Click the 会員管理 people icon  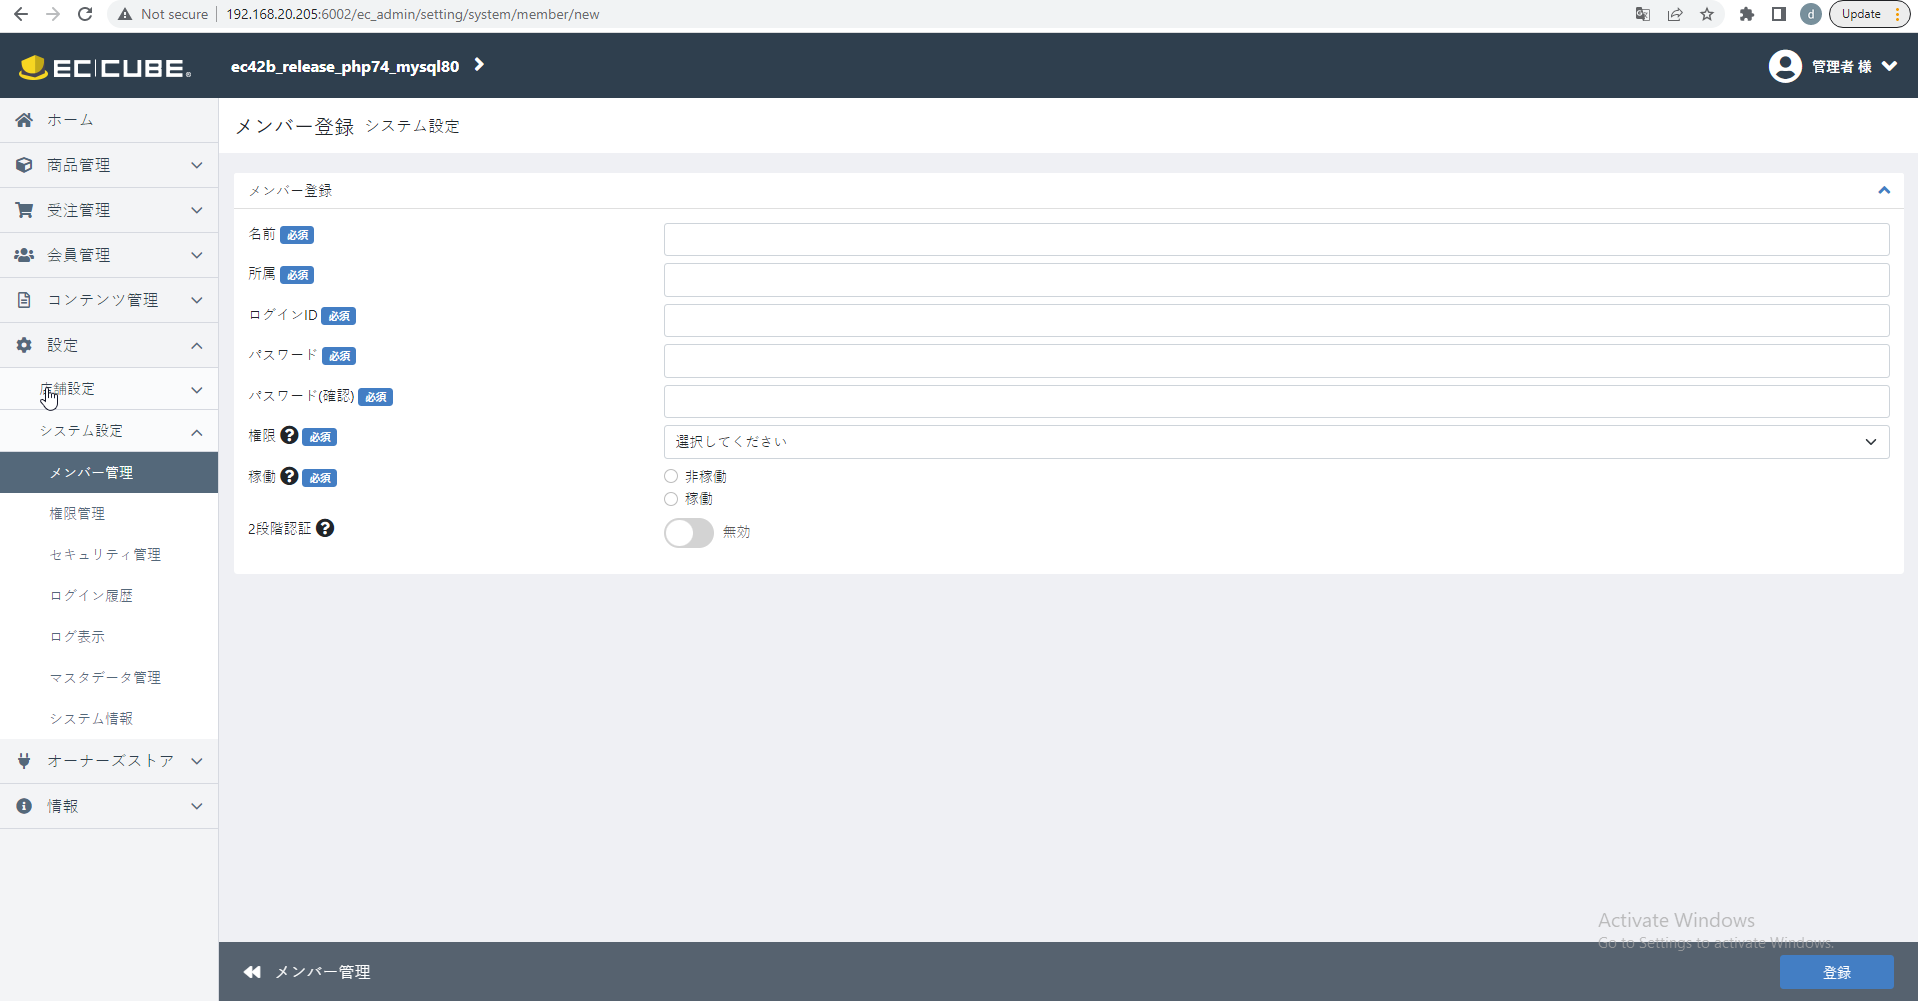pos(23,254)
